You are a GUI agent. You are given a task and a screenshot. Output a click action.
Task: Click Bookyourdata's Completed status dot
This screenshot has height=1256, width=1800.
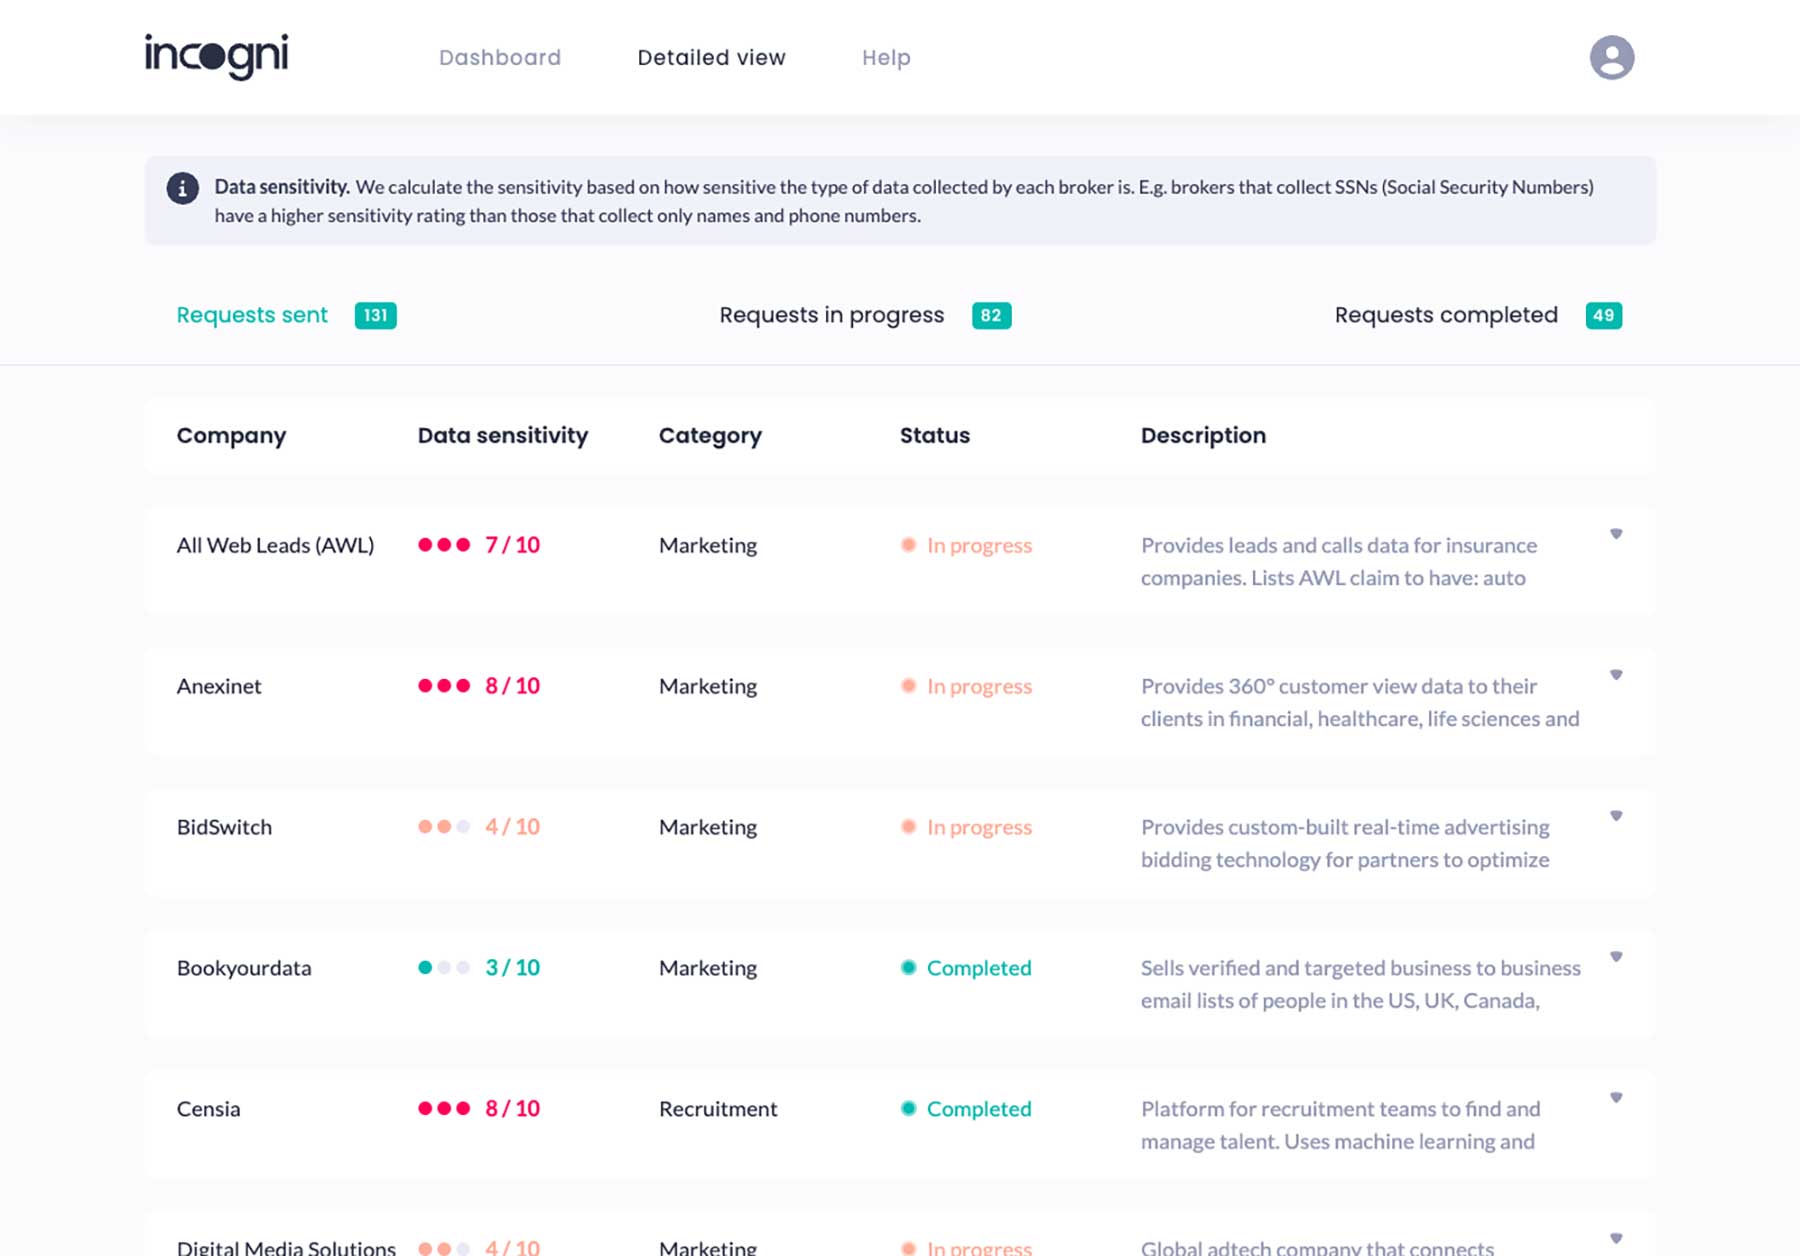908,968
